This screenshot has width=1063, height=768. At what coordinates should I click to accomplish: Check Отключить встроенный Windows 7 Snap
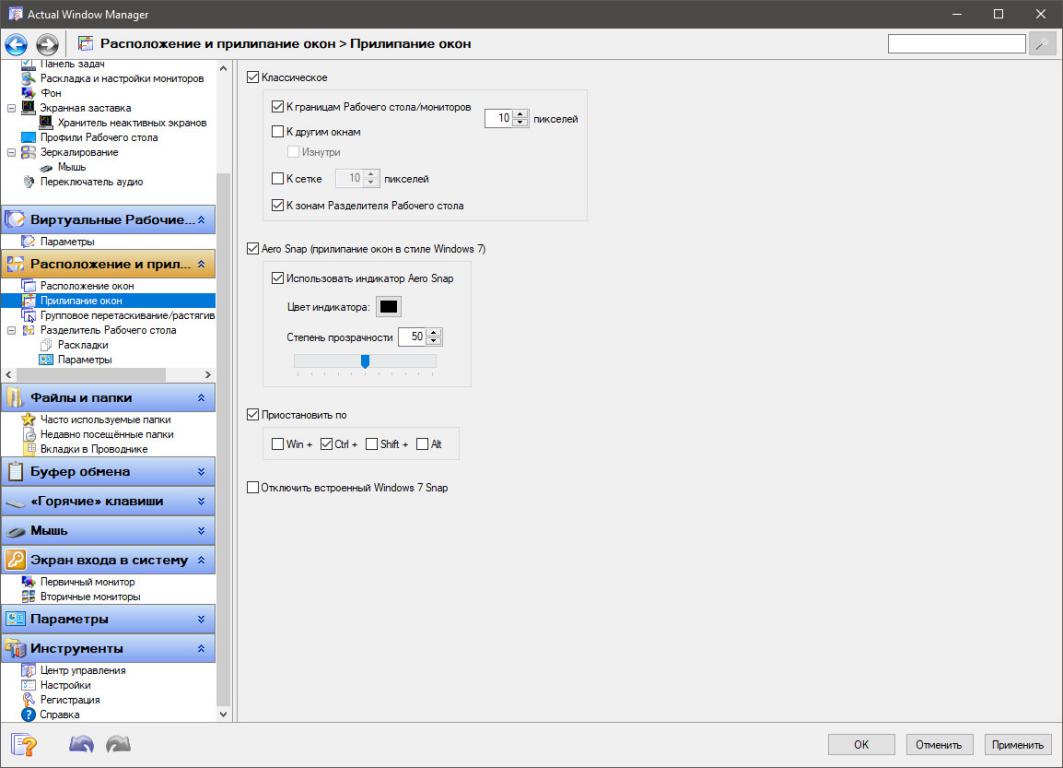tap(253, 487)
